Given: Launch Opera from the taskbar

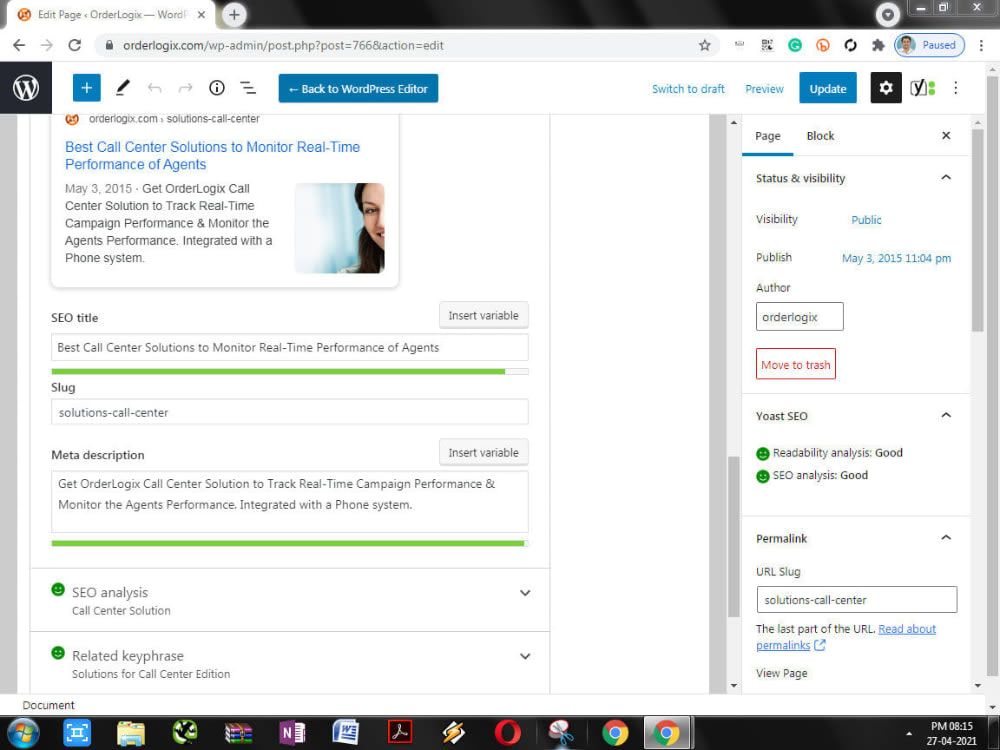Looking at the screenshot, I should (x=507, y=733).
